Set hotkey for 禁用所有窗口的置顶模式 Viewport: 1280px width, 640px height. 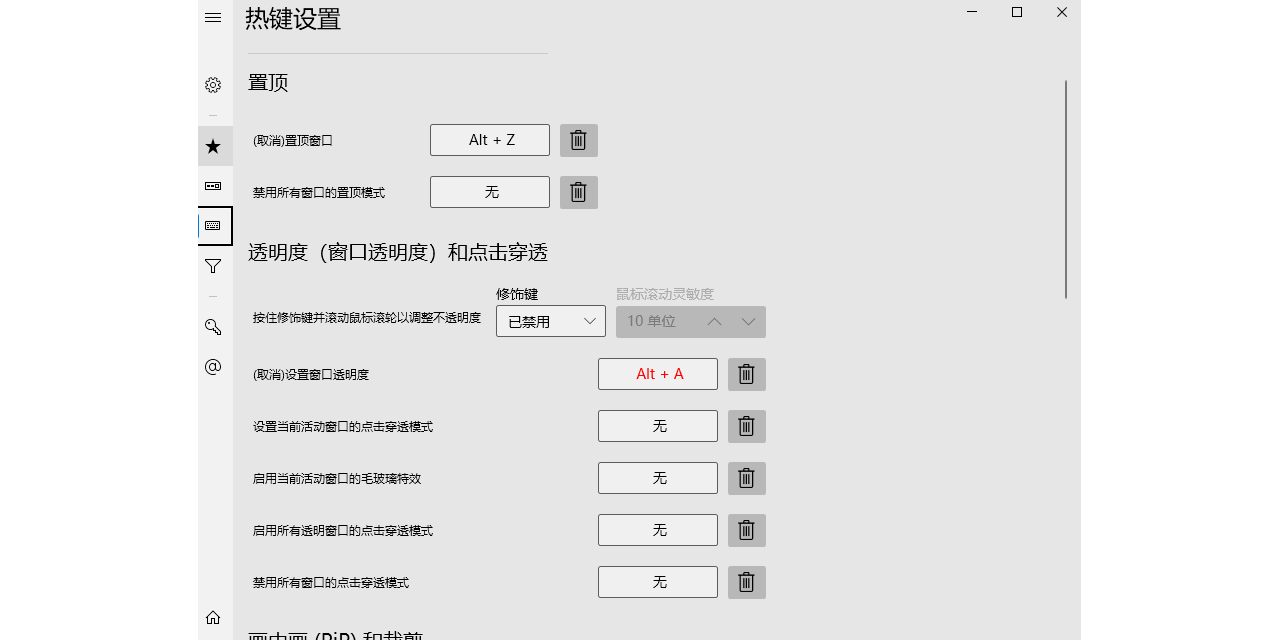490,192
